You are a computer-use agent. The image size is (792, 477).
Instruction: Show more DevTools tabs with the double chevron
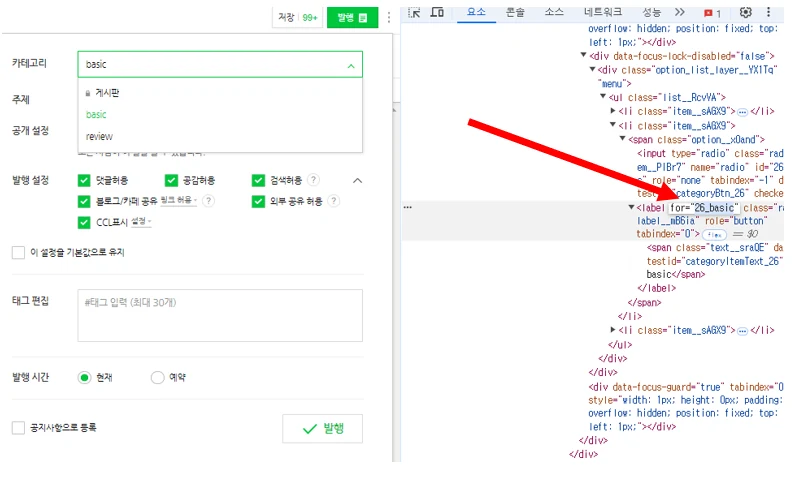680,12
